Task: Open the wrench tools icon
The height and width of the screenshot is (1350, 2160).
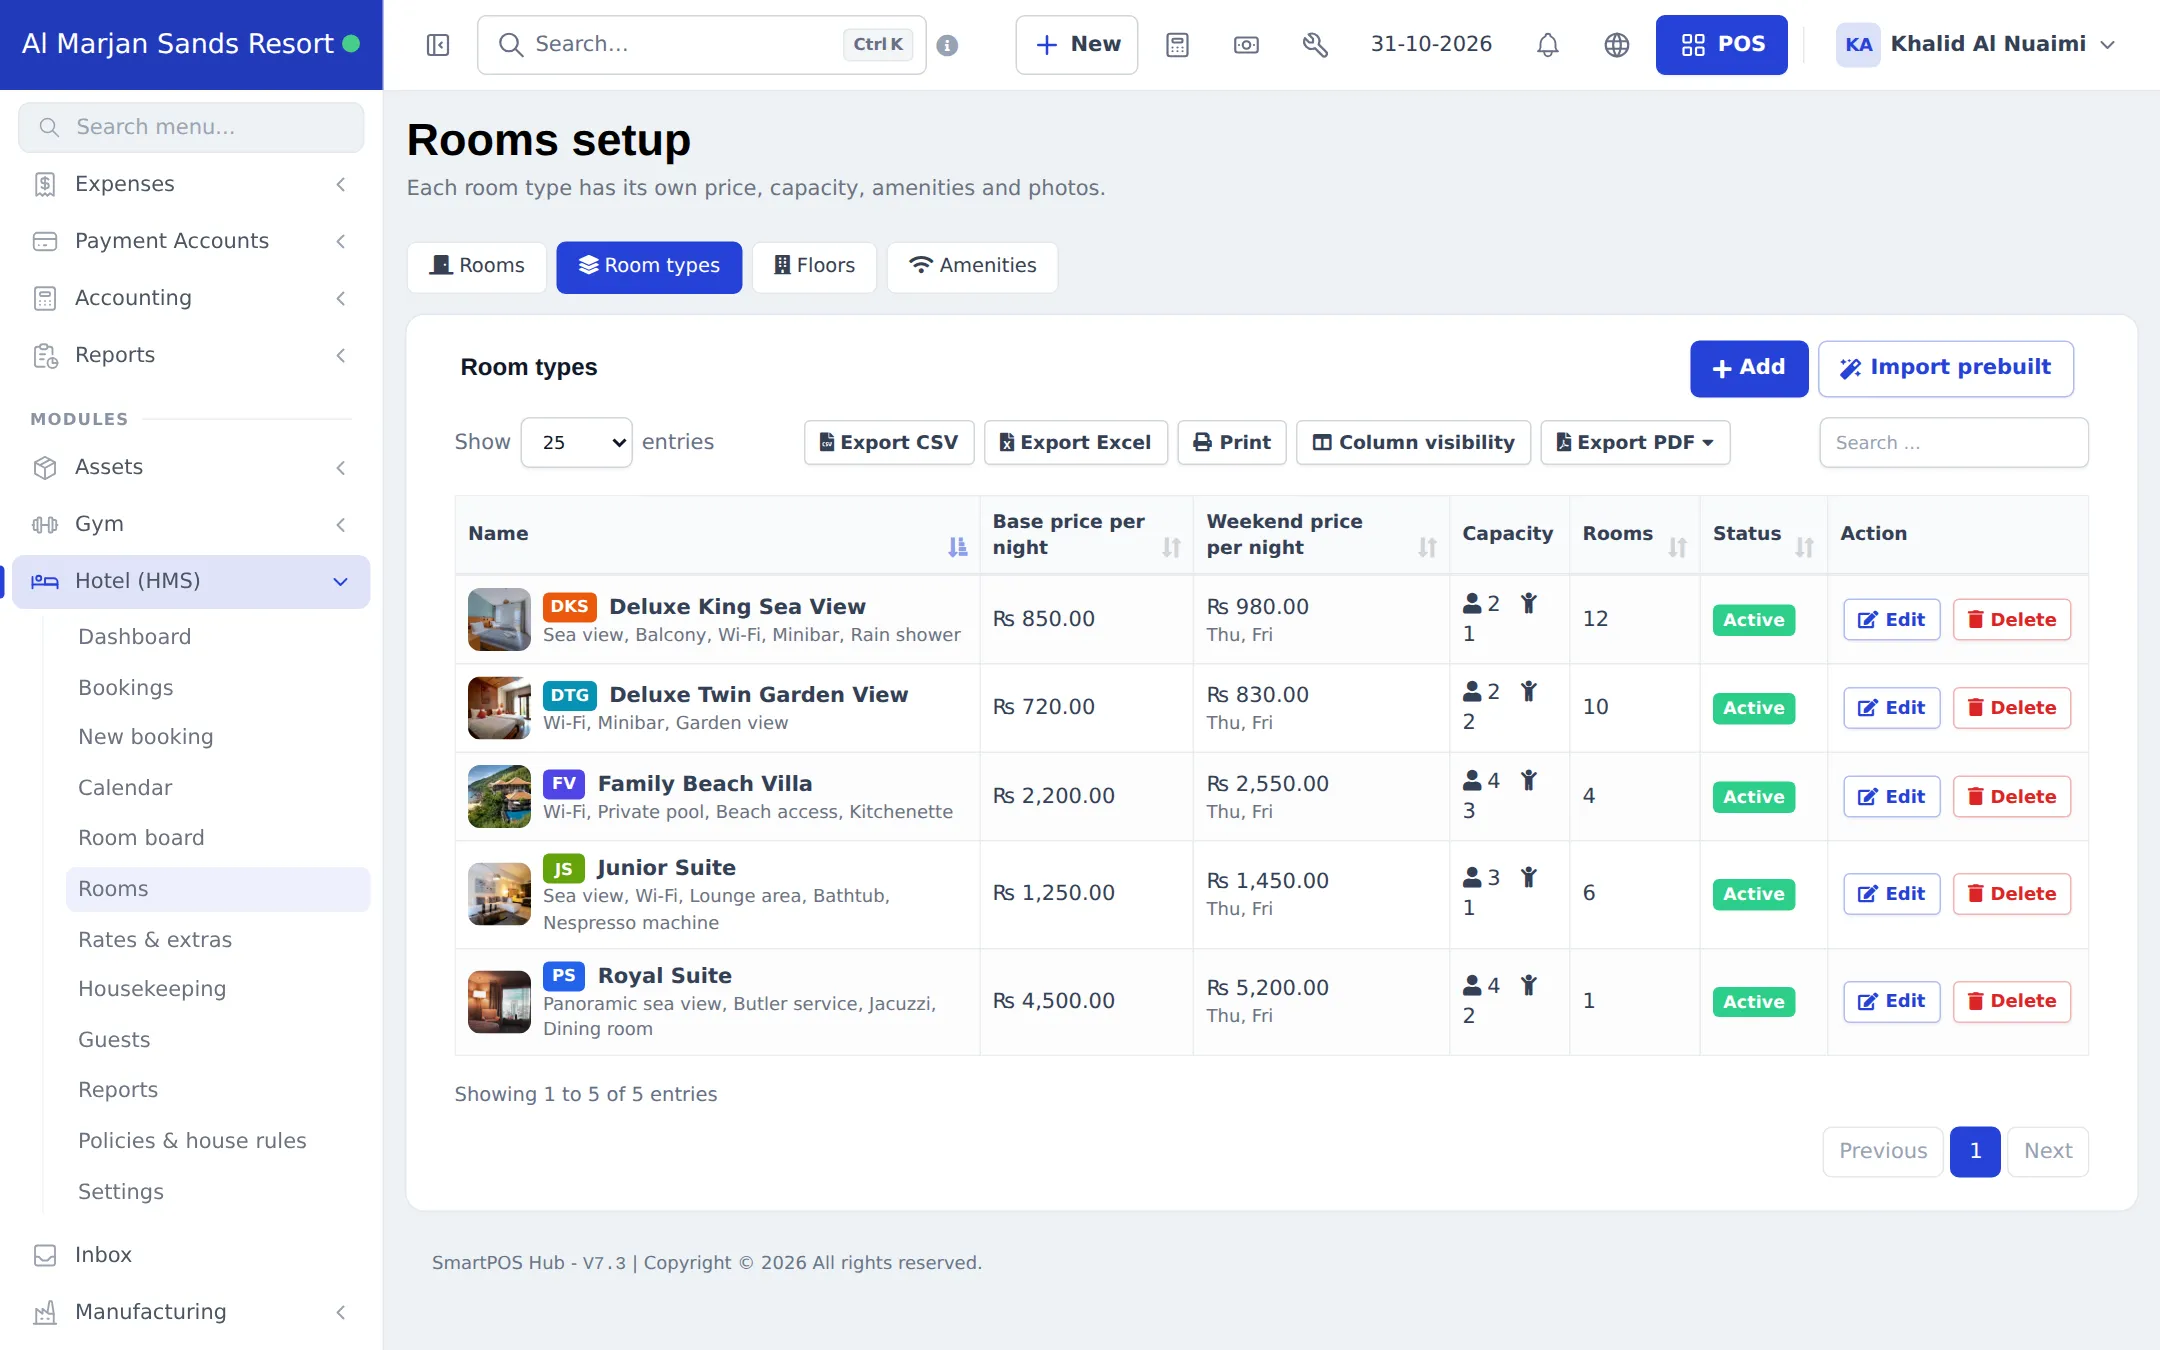Action: pyautogui.click(x=1315, y=45)
